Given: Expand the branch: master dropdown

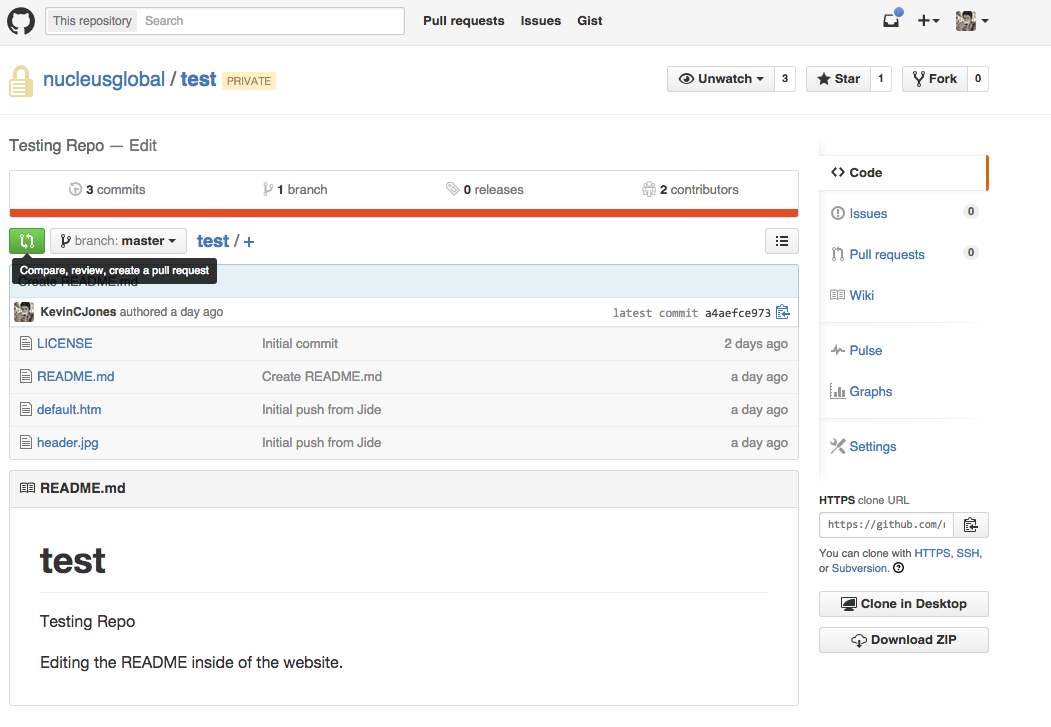Looking at the screenshot, I should tap(118, 241).
